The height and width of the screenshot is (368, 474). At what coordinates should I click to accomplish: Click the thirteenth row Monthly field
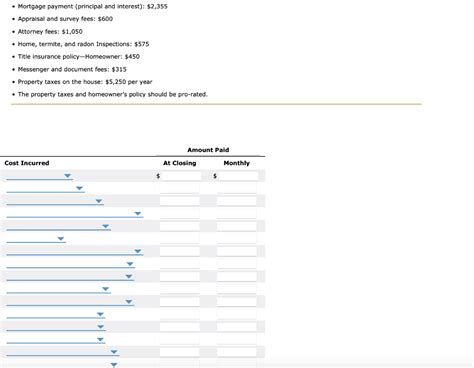click(x=237, y=327)
